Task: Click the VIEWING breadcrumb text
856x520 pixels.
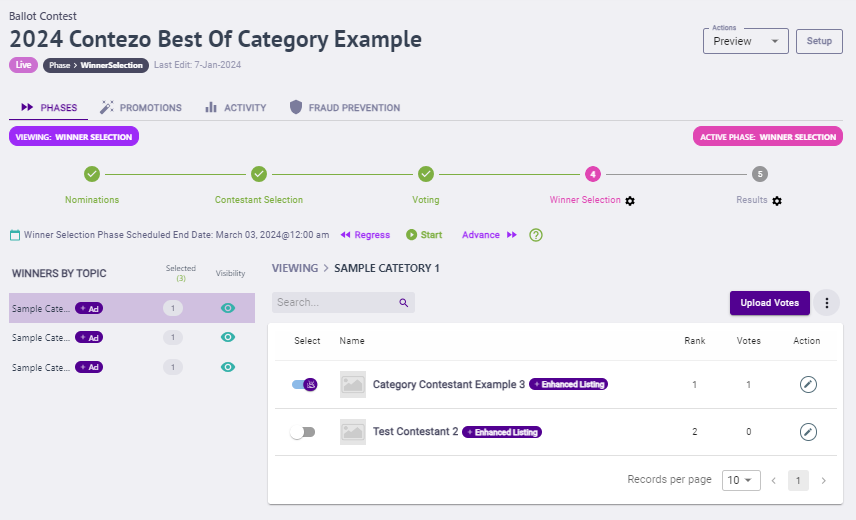Action: [x=295, y=268]
